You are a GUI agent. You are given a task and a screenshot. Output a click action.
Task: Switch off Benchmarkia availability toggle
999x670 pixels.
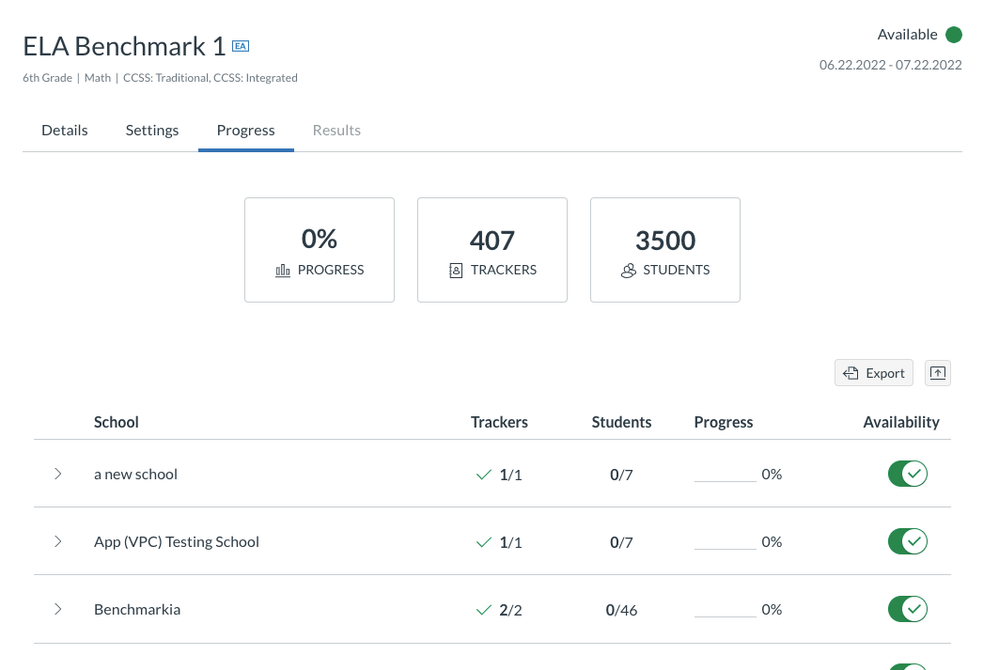point(907,609)
